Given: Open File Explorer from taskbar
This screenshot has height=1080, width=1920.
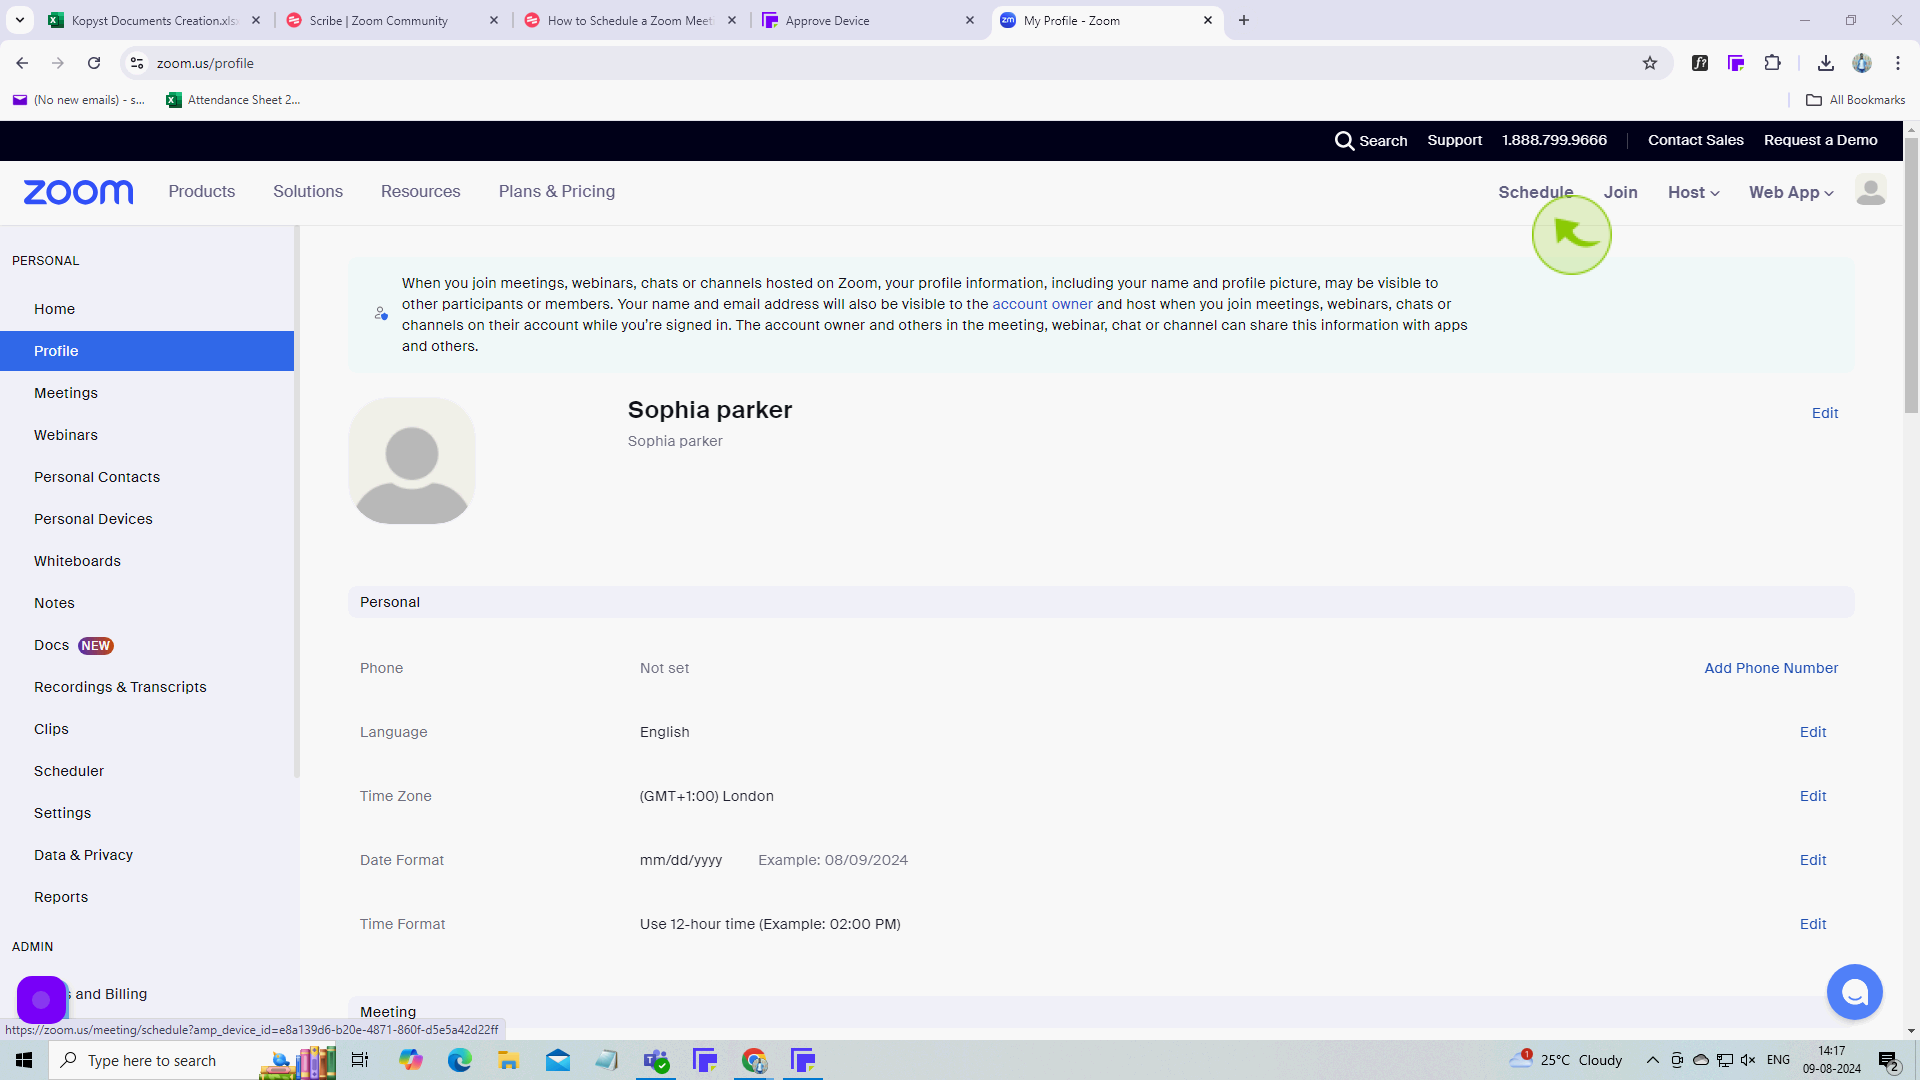Looking at the screenshot, I should click(x=509, y=1060).
